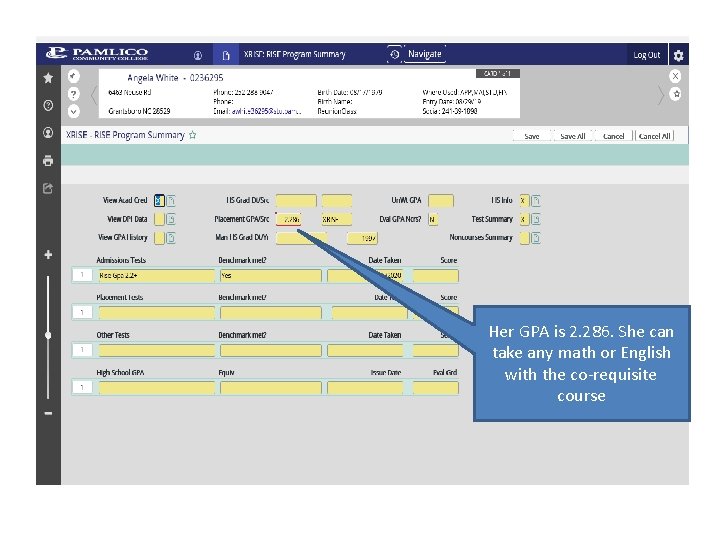This screenshot has height=540, width=720.
Task: Click the Admissions Tests Score field
Action: click(x=435, y=276)
